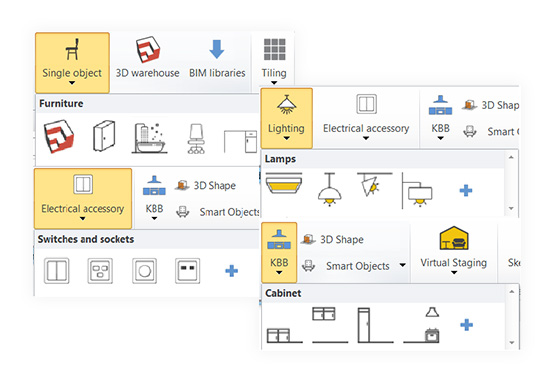
Task: Click KBB in the Lighting toolbar
Action: [x=440, y=118]
